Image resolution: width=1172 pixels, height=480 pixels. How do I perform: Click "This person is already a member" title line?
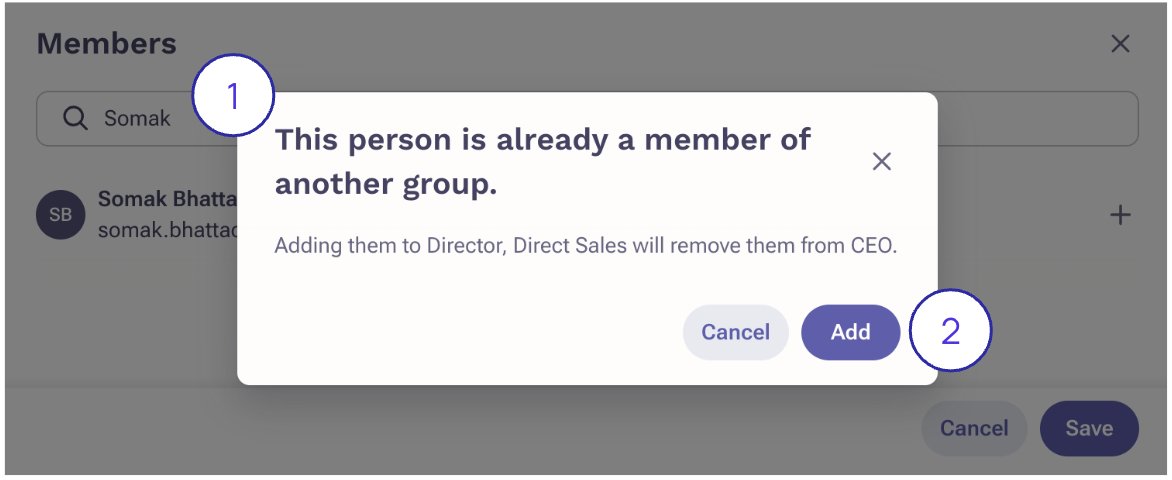(x=543, y=139)
